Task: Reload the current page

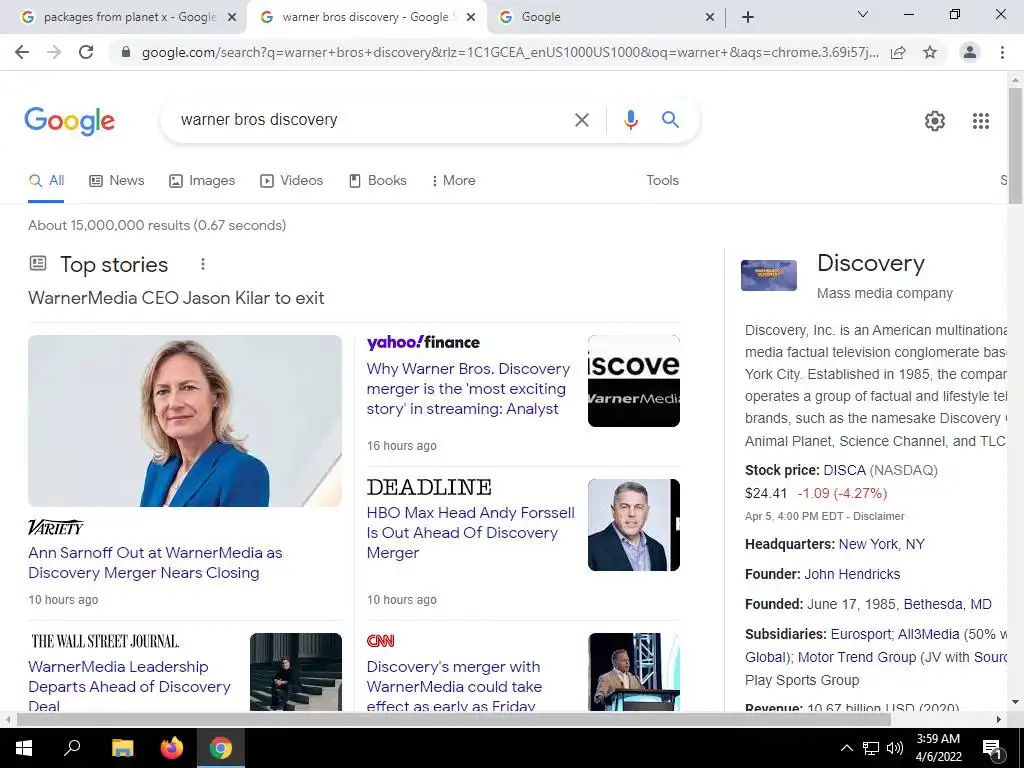Action: [86, 52]
